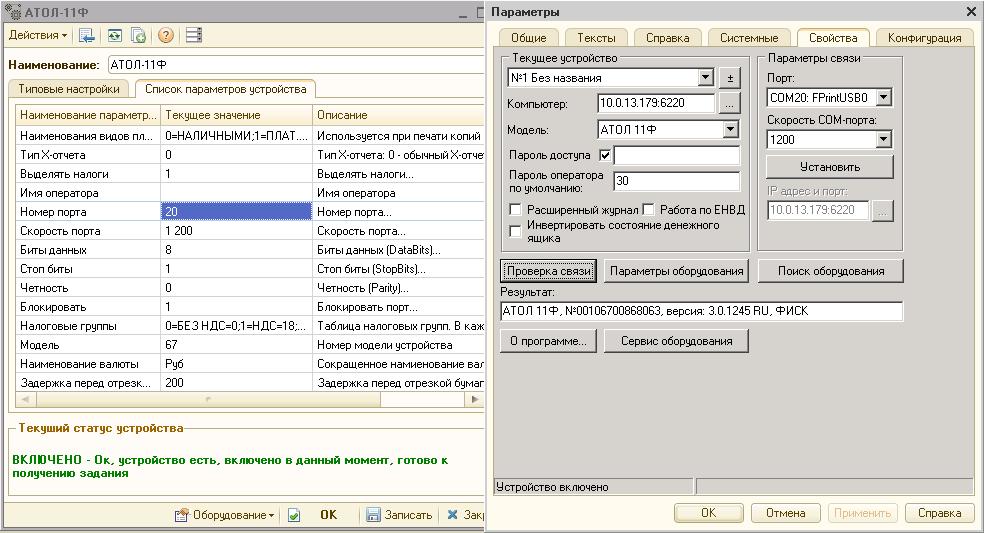The width and height of the screenshot is (984, 533).
Task: Click the ellipsis button beside Компьютер field
Action: tap(729, 104)
